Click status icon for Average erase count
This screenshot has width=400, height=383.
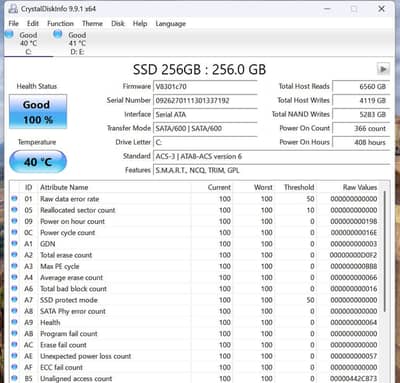point(14,277)
